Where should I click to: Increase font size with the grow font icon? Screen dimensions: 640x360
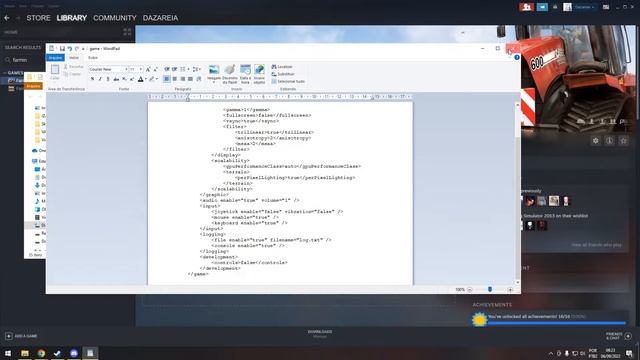148,69
